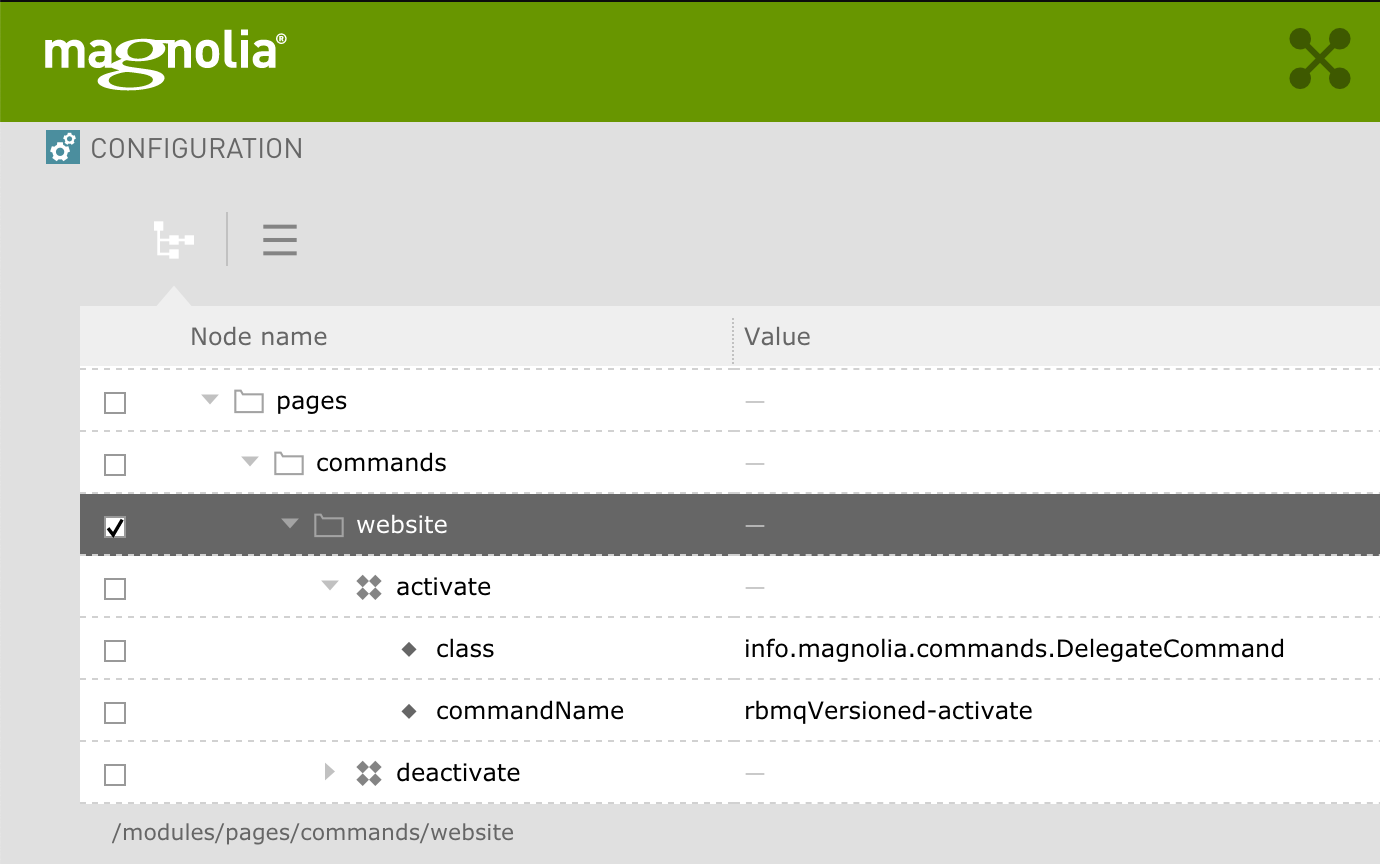Check the activate row checkbox
Image resolution: width=1380 pixels, height=864 pixels.
[115, 589]
